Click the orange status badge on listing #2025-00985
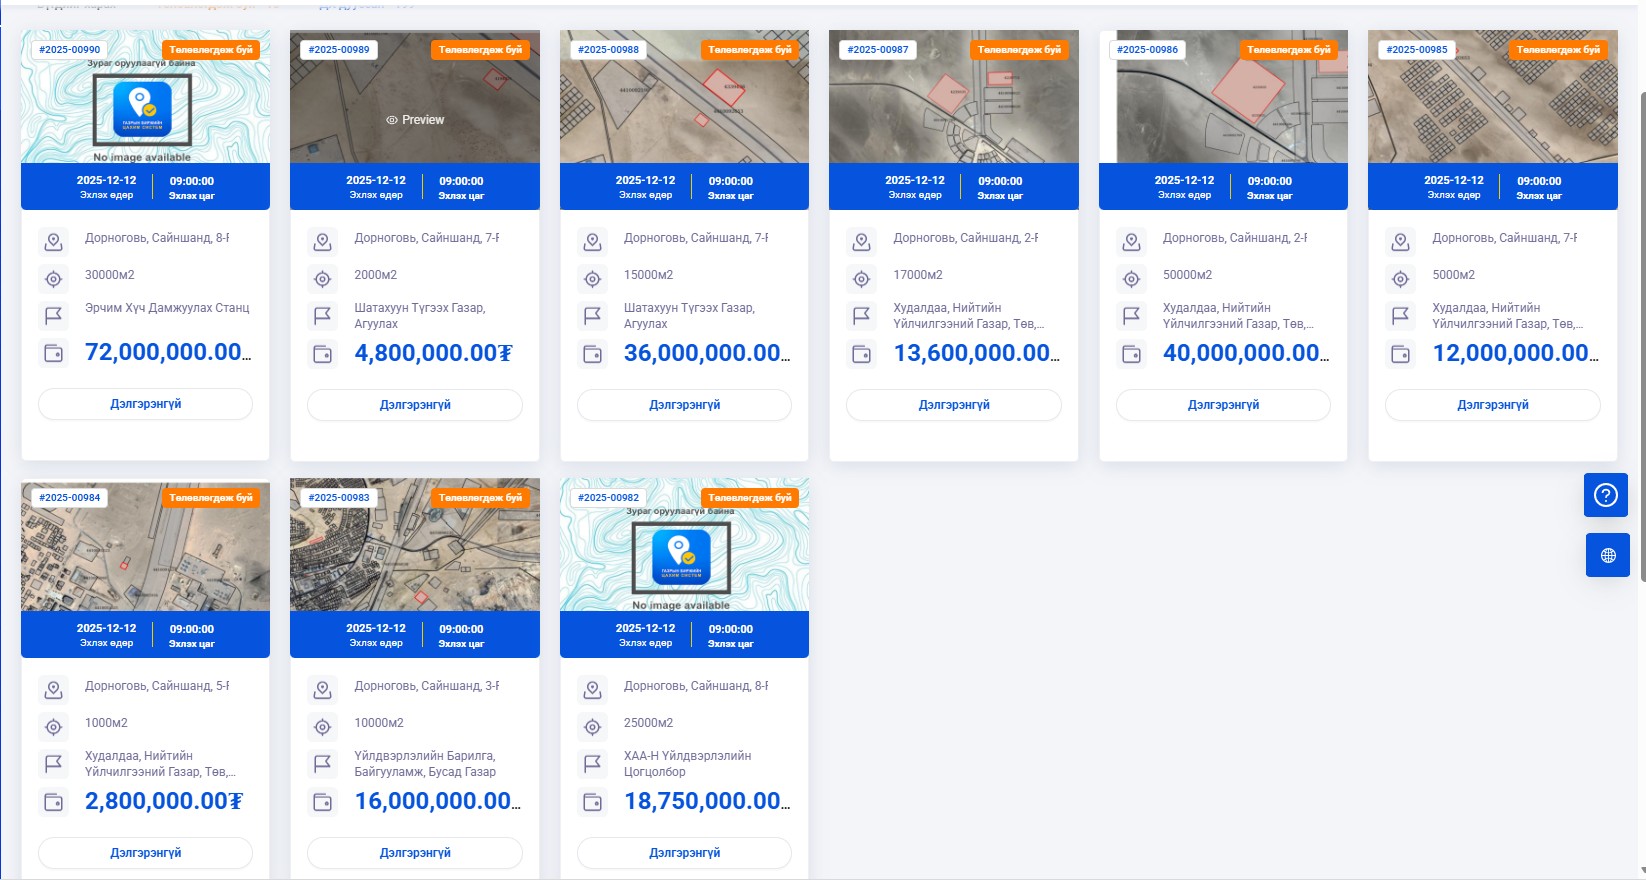The height and width of the screenshot is (880, 1646). pos(1557,49)
